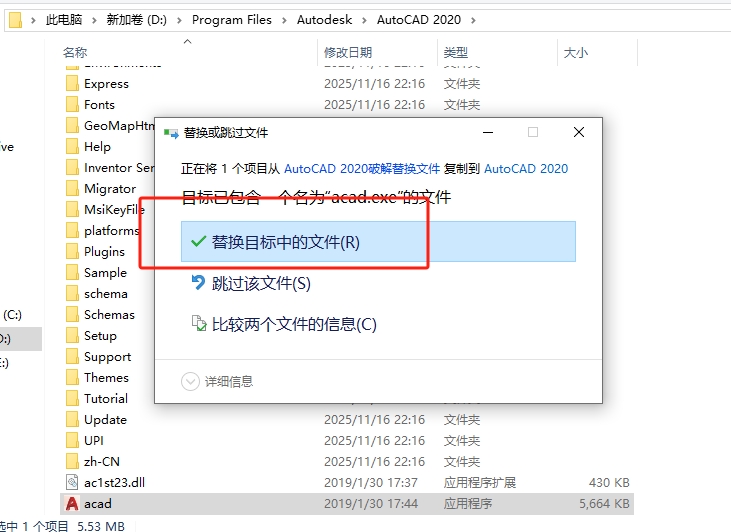731x532 pixels.
Task: Click the 430 KB size cell
Action: 609,483
